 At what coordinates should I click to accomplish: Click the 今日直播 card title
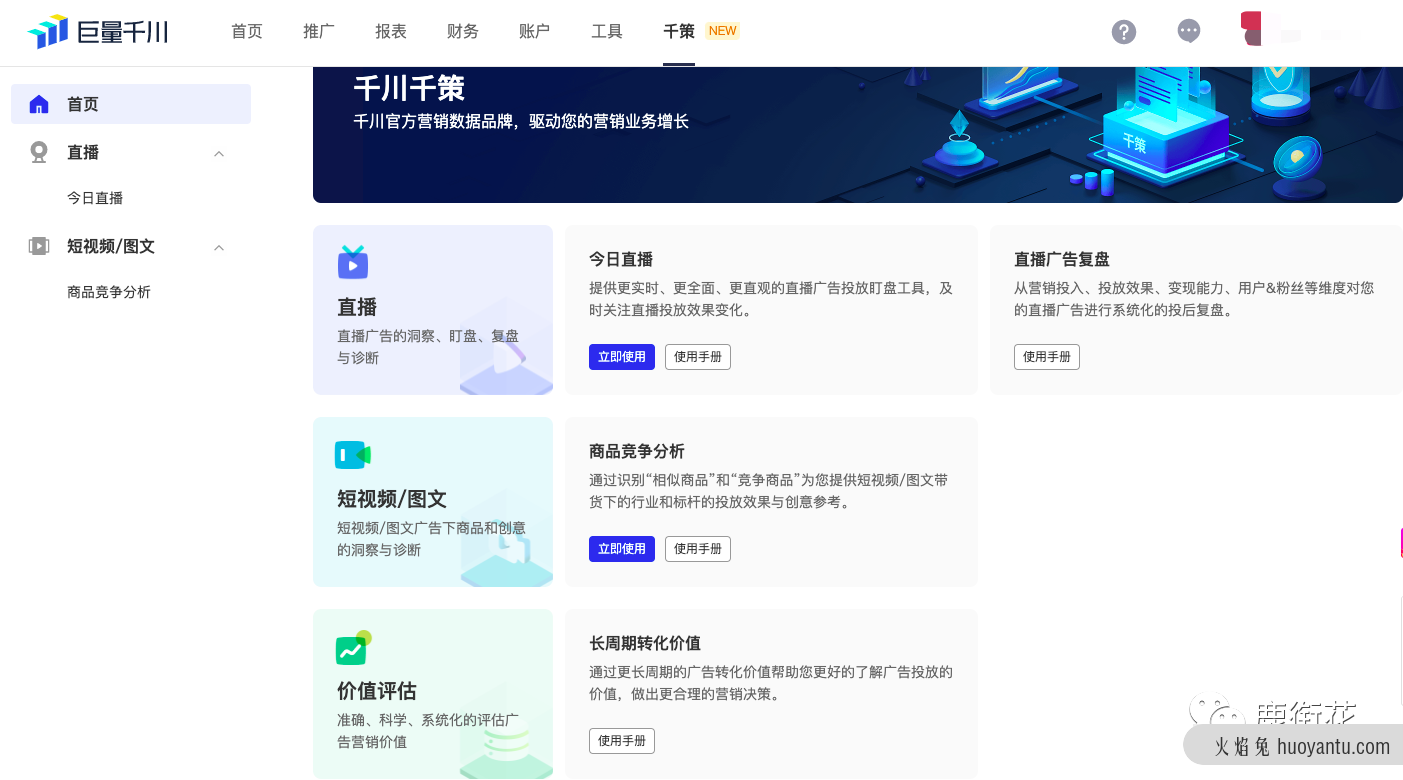(x=621, y=259)
